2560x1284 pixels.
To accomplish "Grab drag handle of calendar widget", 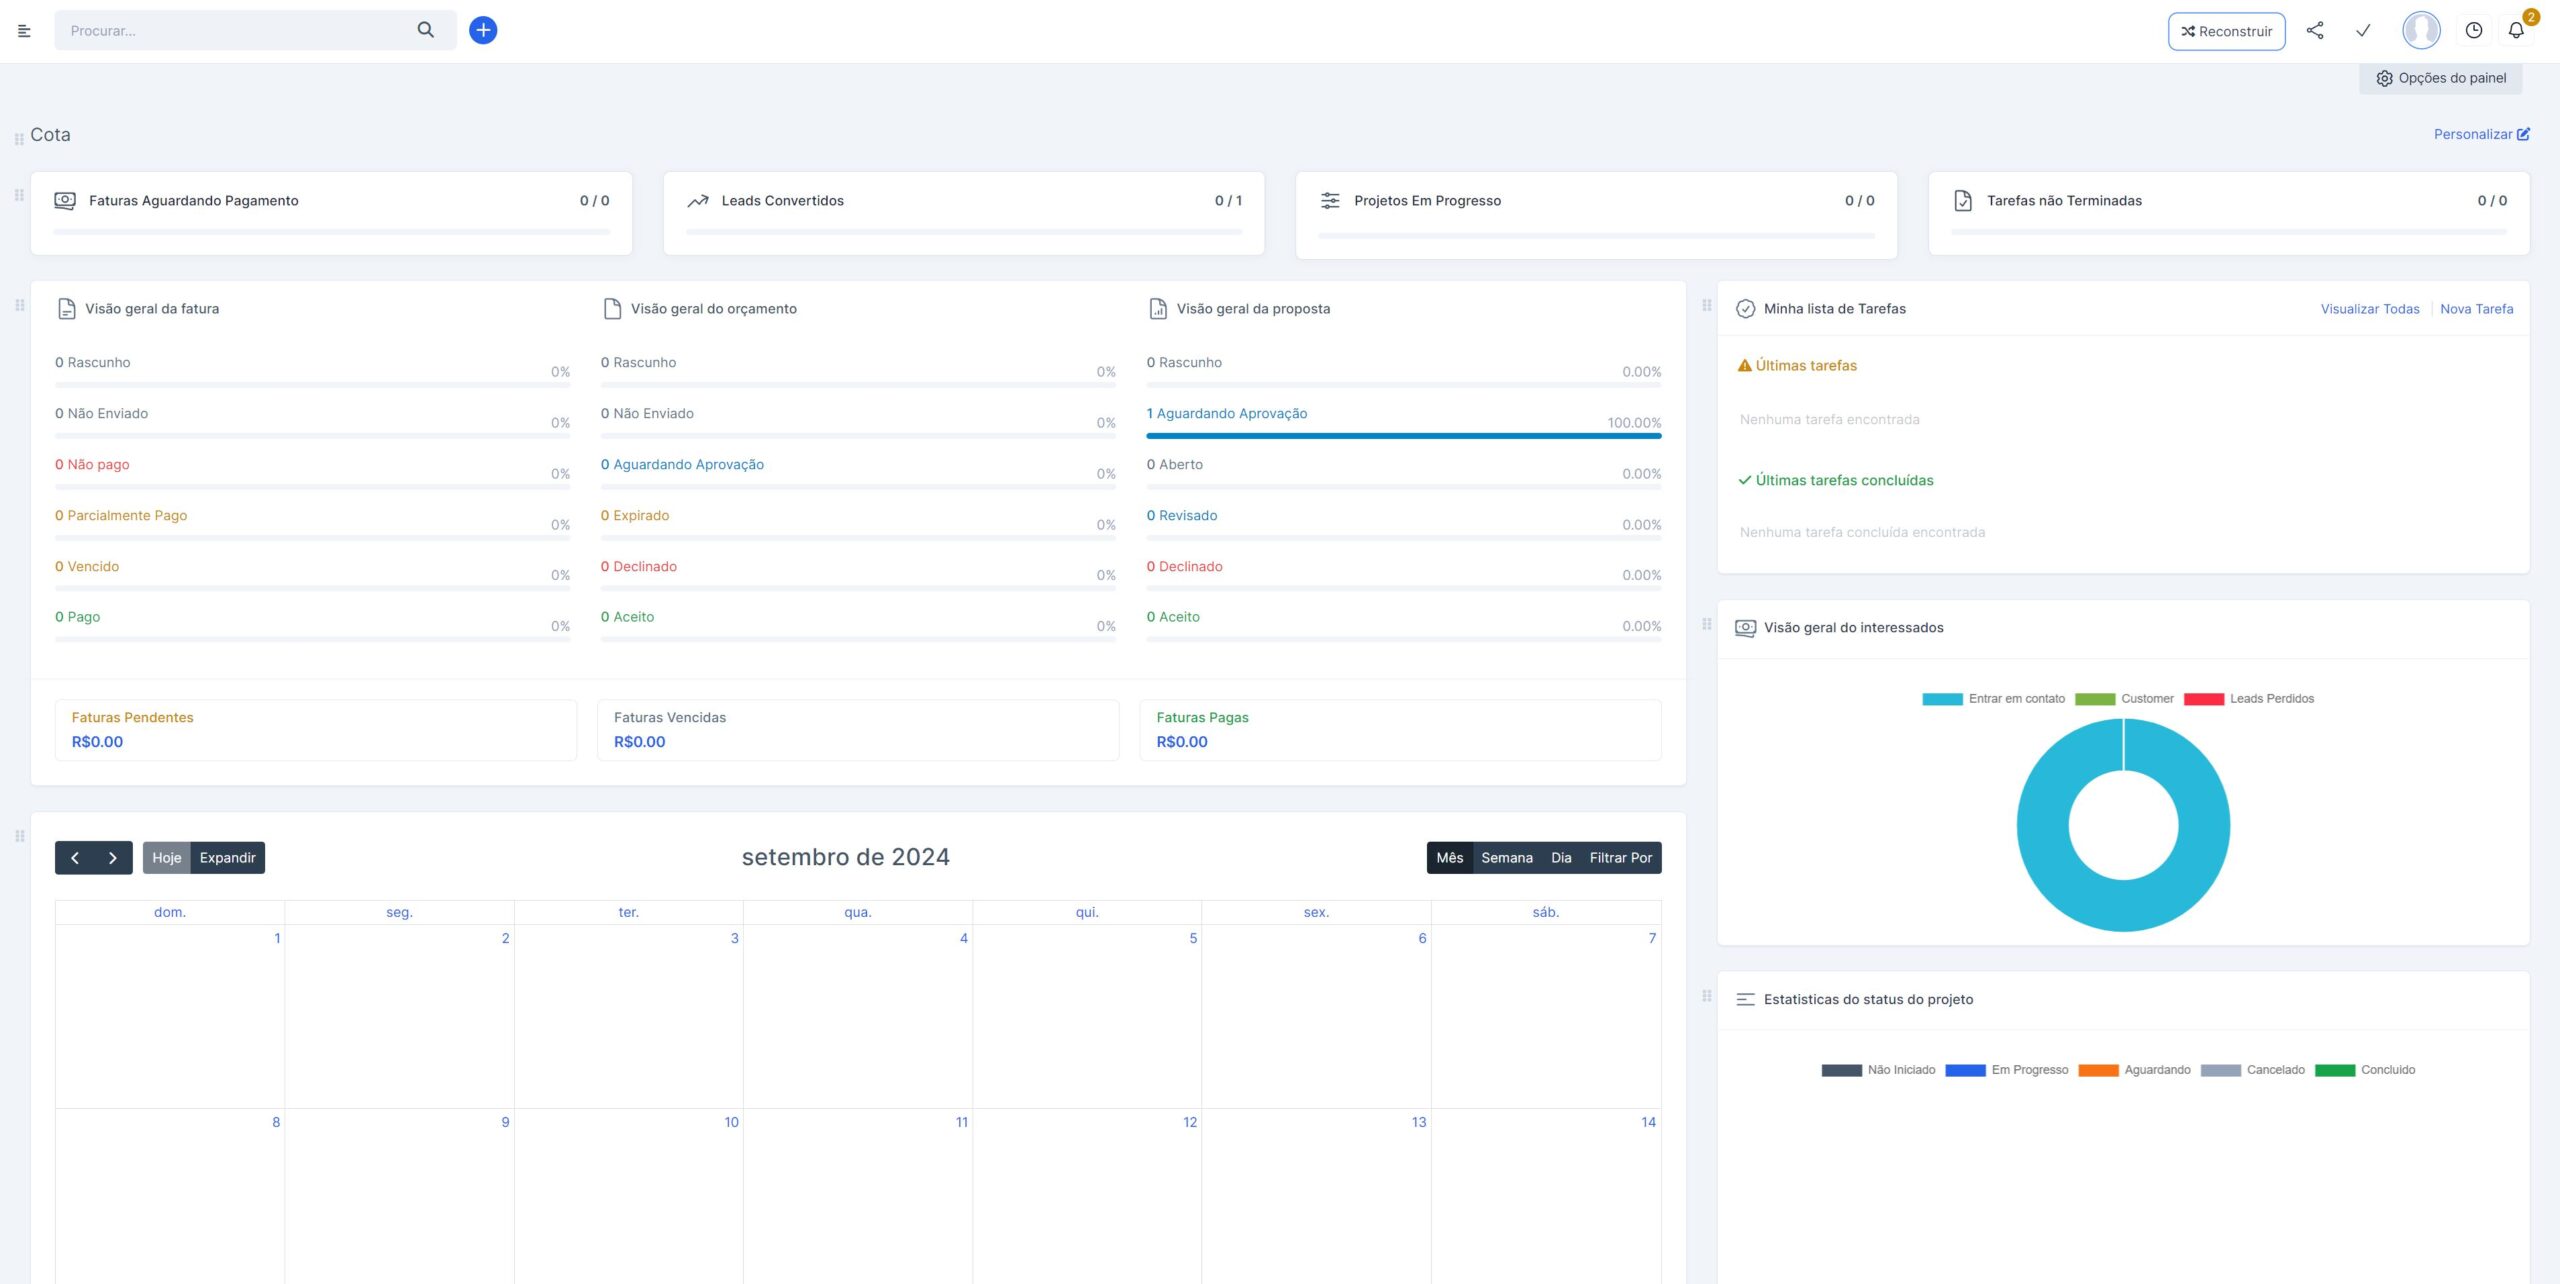I will pos(19,836).
